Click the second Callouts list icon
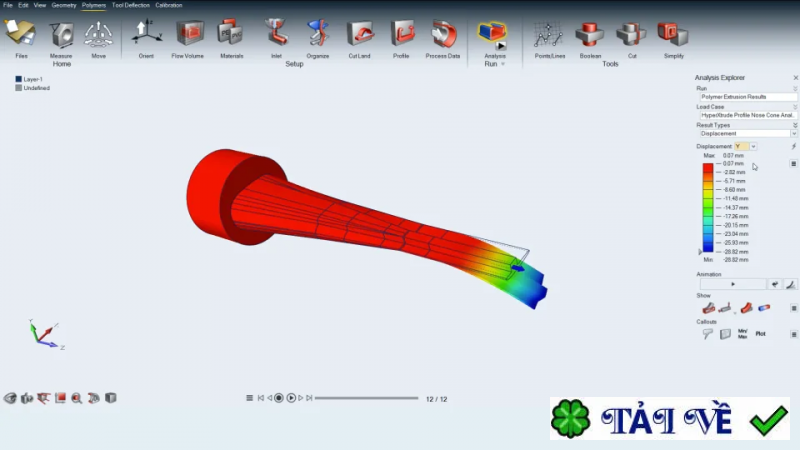 point(725,334)
